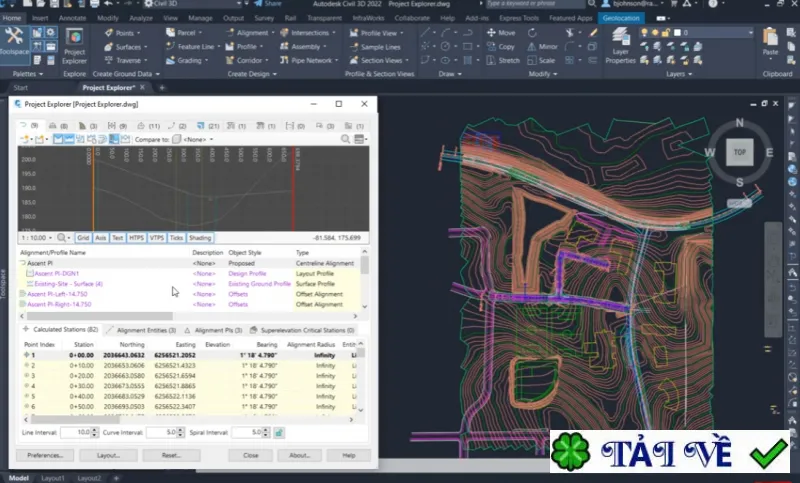Open the Annotate ribbon tab

coord(72,18)
